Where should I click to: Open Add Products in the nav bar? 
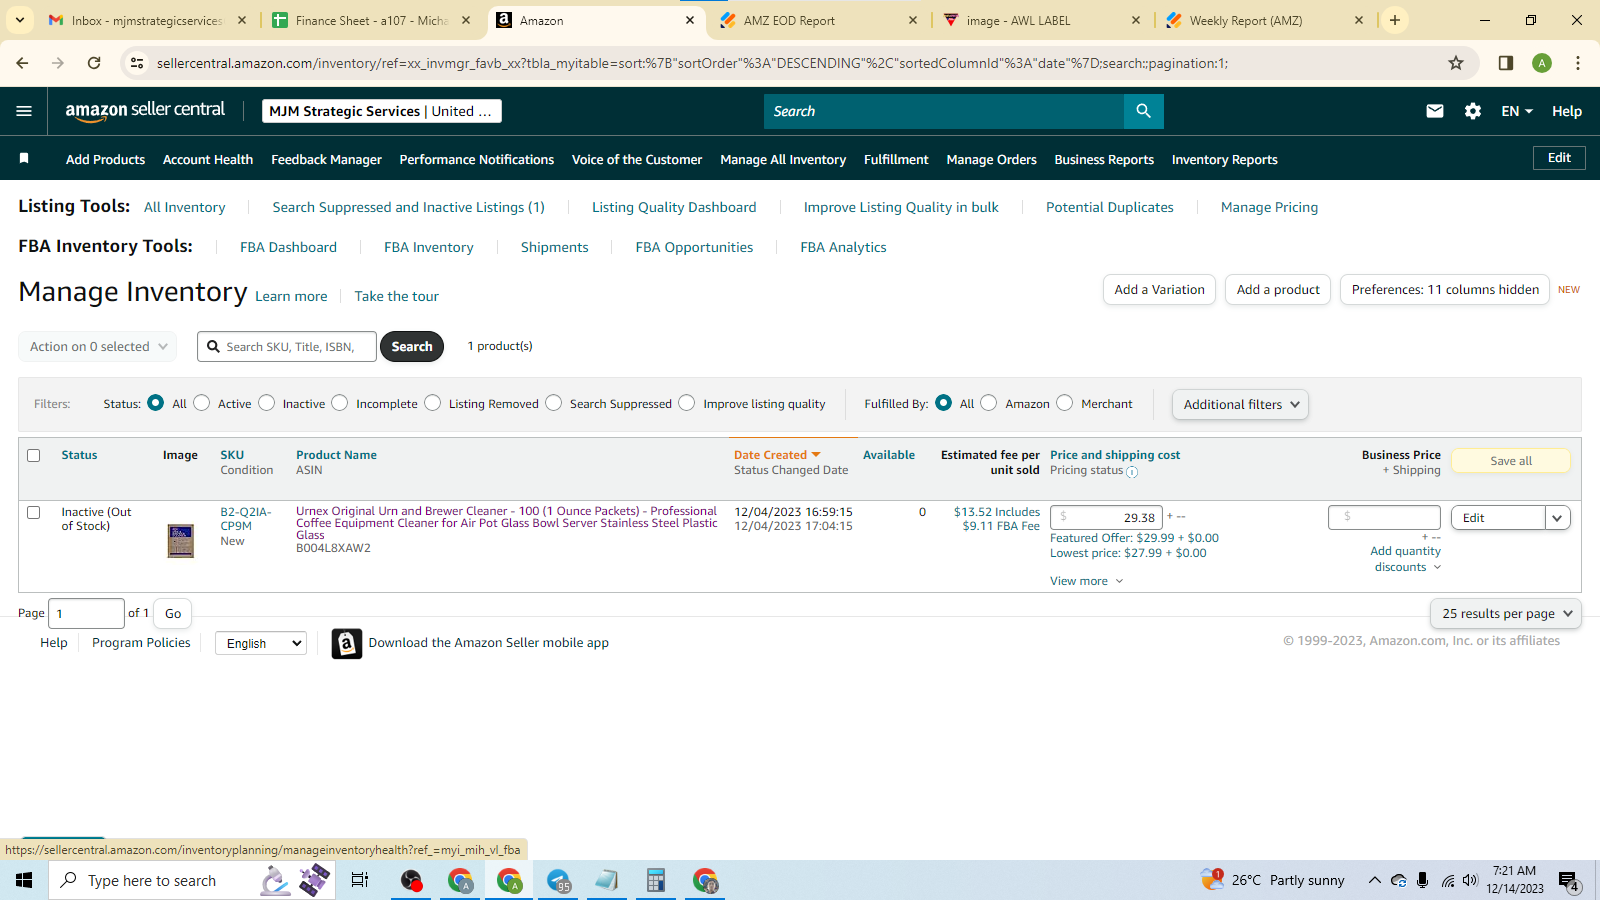(105, 159)
